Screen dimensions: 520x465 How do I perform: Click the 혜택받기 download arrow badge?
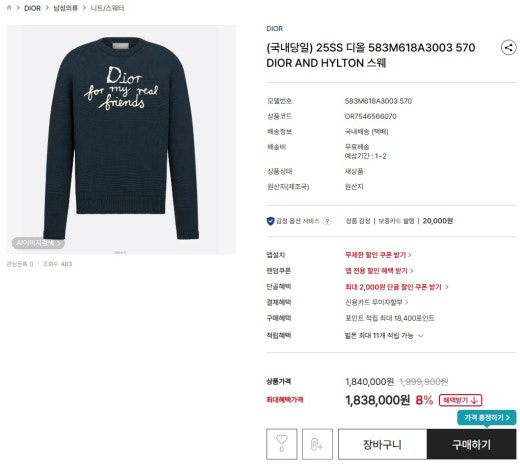tap(460, 400)
